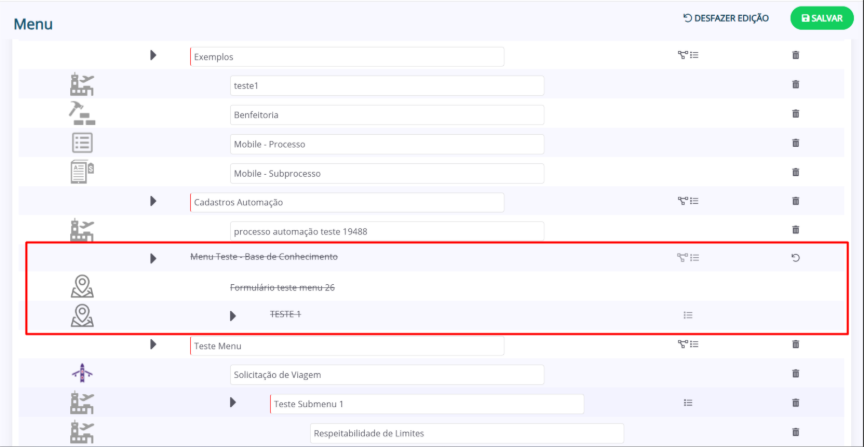Click list icon for TESTE 1 row

[688, 315]
